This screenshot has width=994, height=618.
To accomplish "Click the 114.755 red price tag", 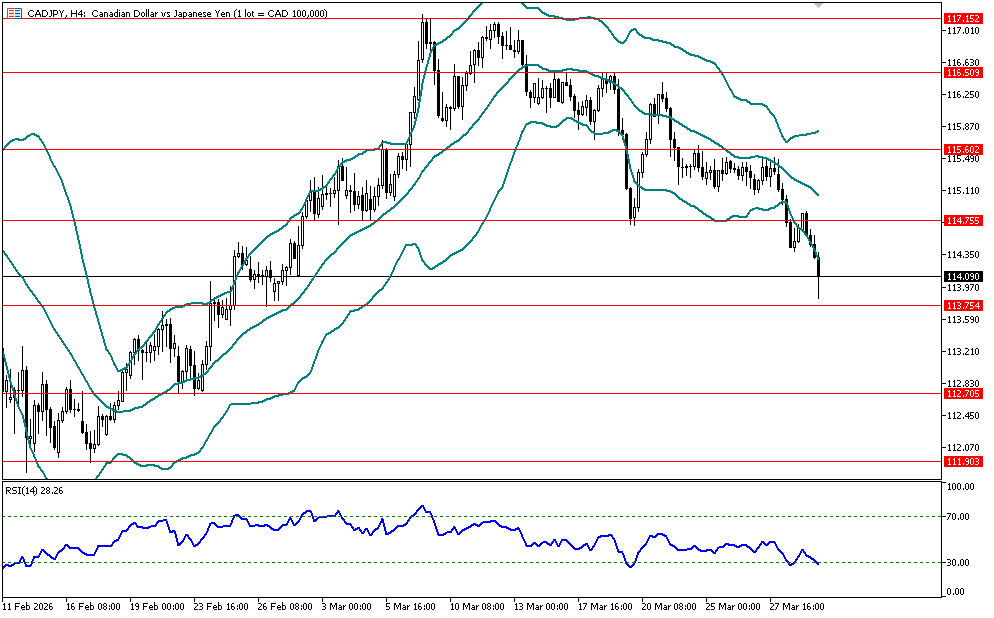I will pyautogui.click(x=964, y=220).
